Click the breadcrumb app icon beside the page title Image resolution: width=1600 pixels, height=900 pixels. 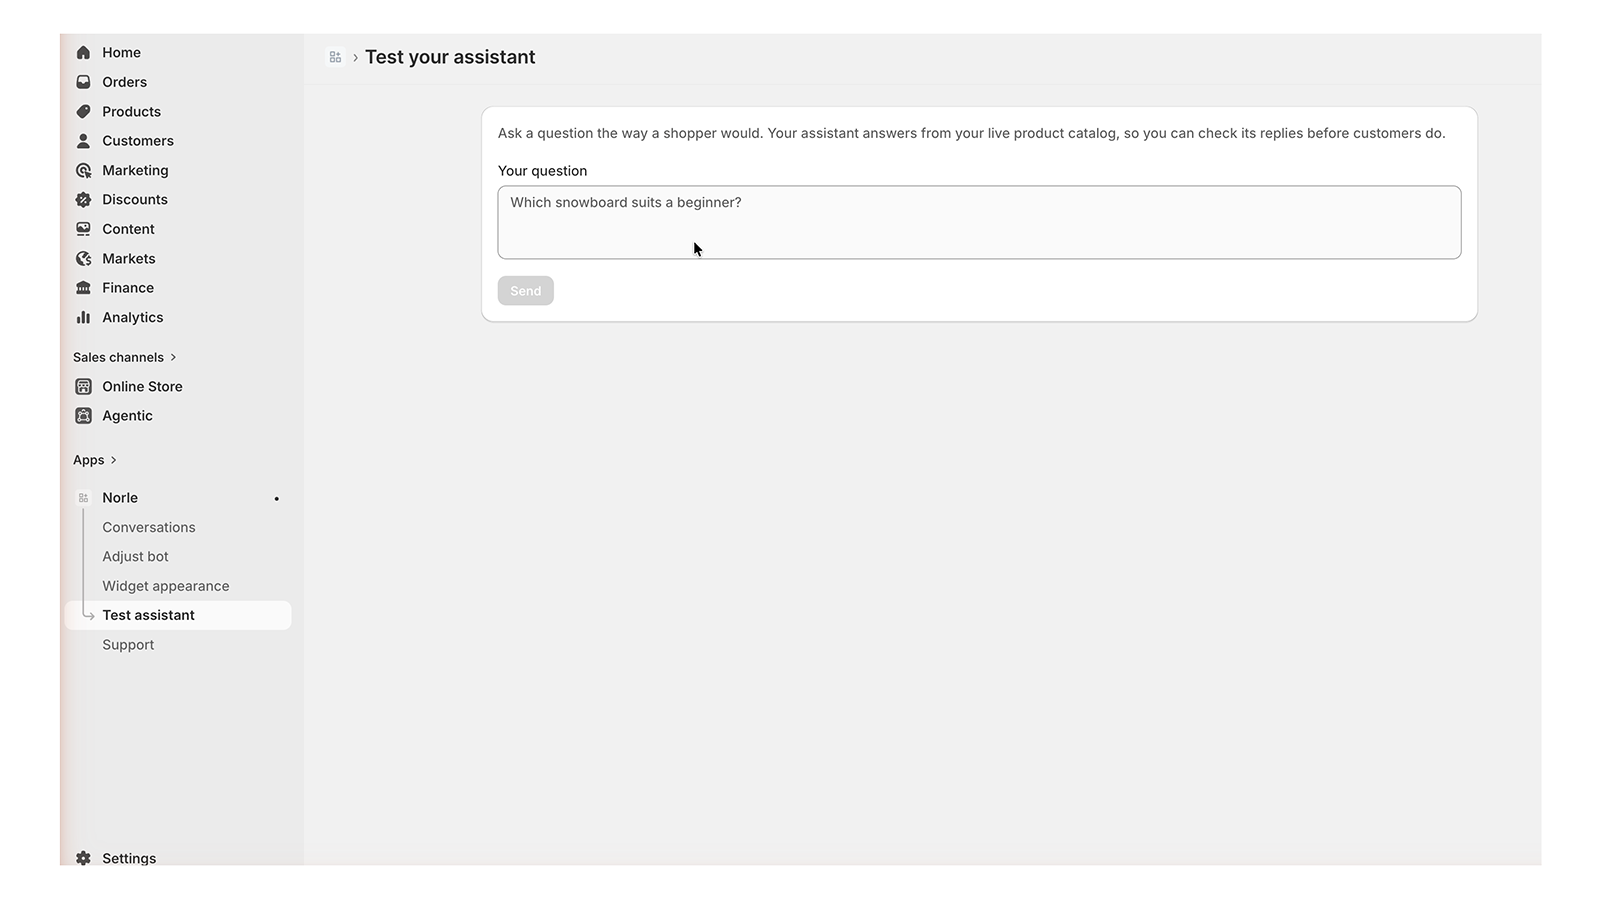pyautogui.click(x=335, y=57)
